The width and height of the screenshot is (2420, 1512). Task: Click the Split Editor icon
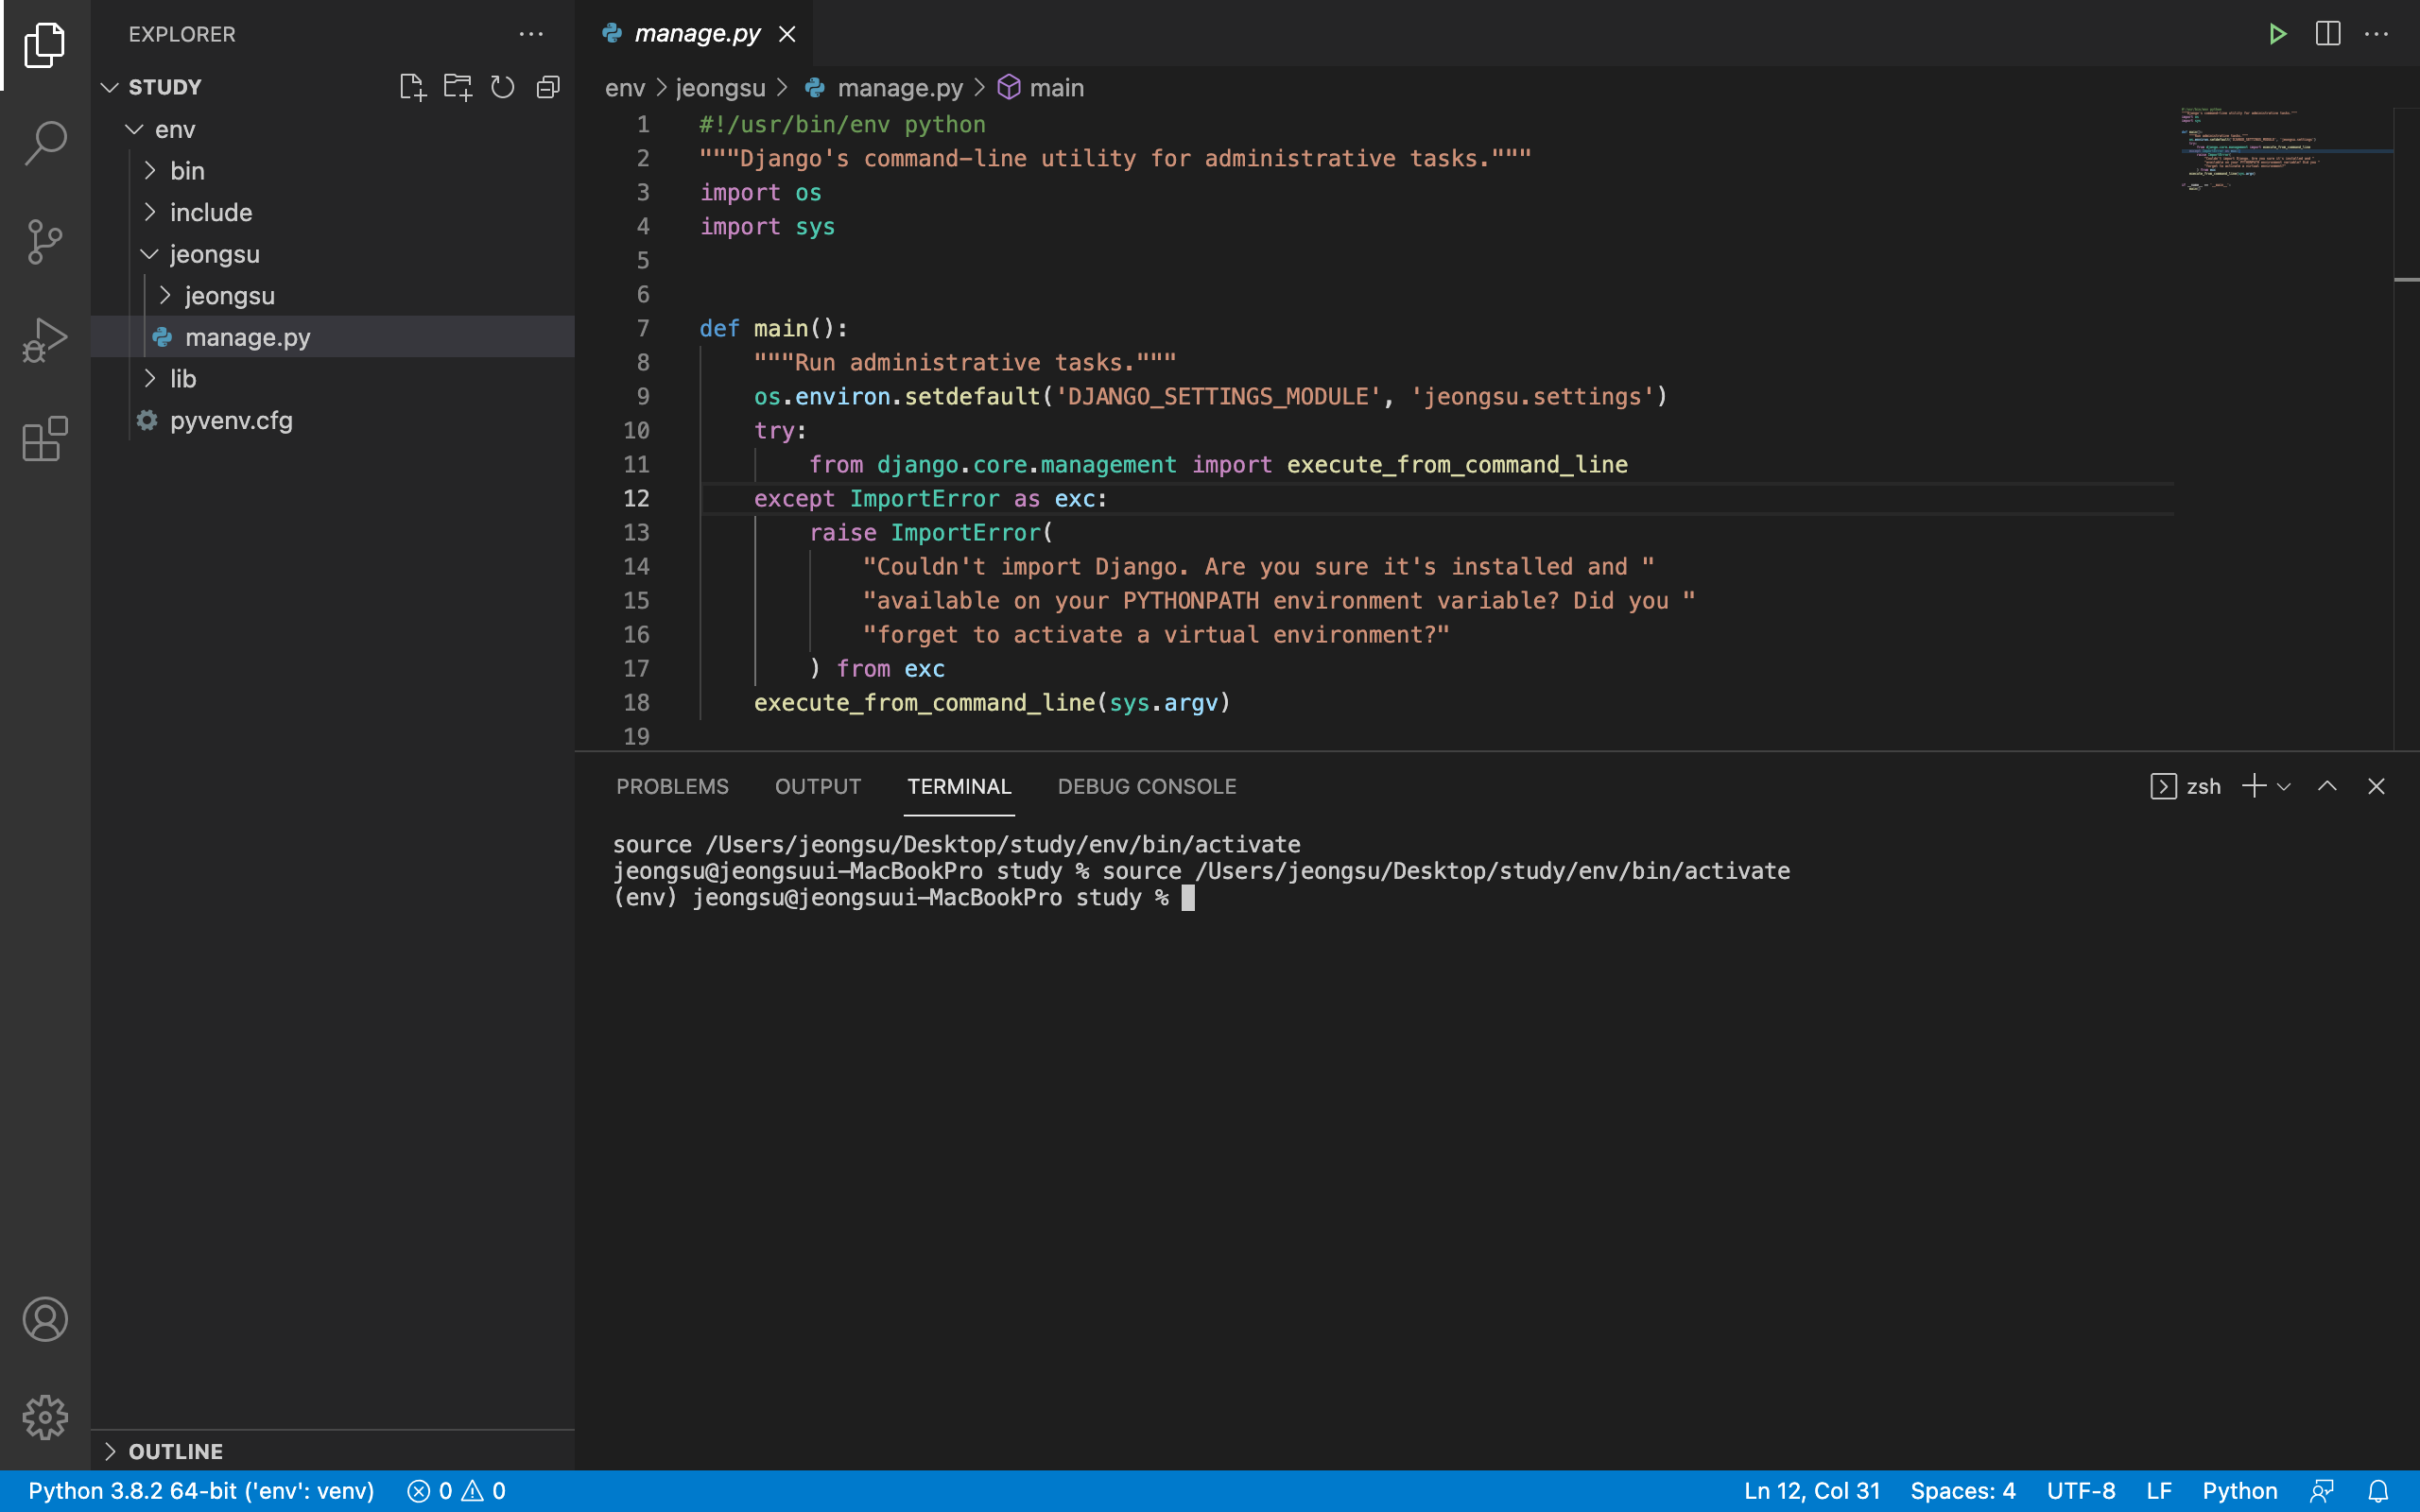coord(2327,34)
